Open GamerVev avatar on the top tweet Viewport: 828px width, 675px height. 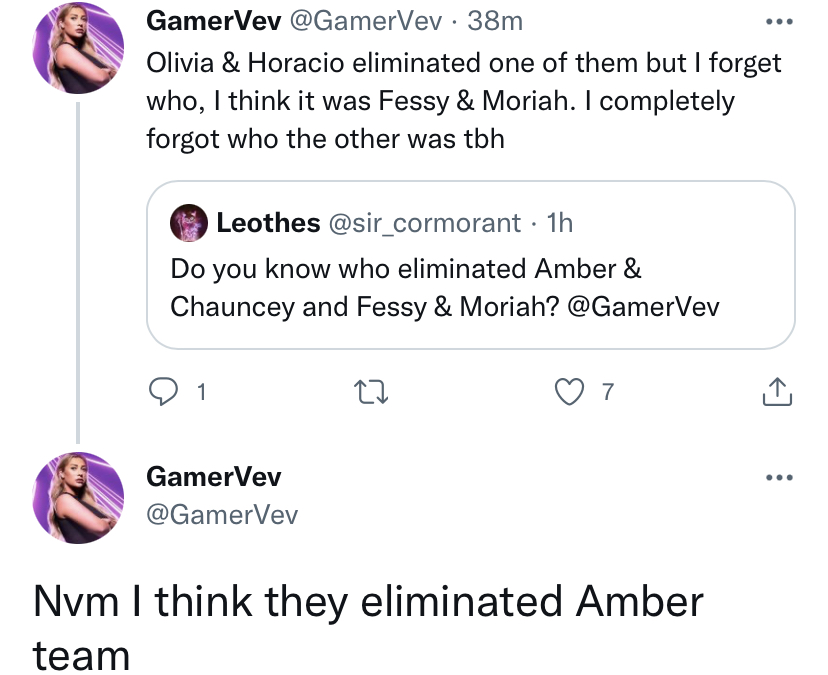[78, 48]
